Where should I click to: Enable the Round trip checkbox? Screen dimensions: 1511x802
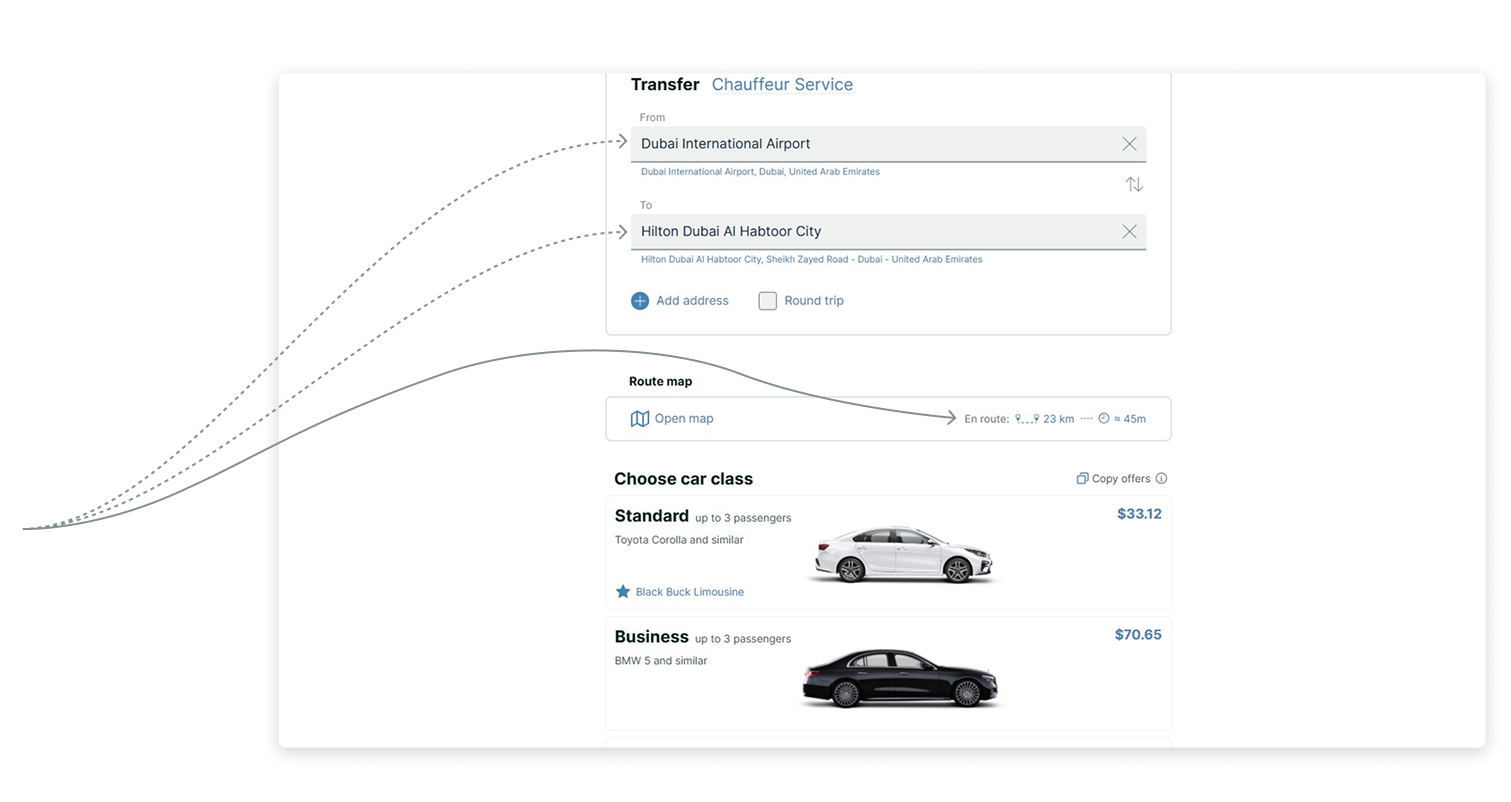coord(767,301)
